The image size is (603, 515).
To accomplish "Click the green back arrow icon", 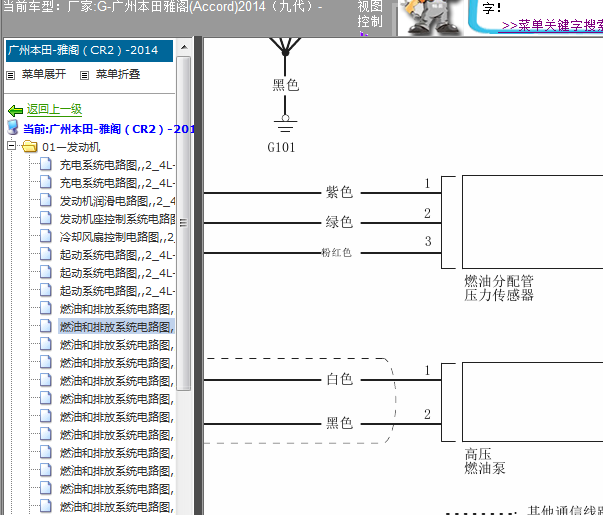I will [15, 111].
